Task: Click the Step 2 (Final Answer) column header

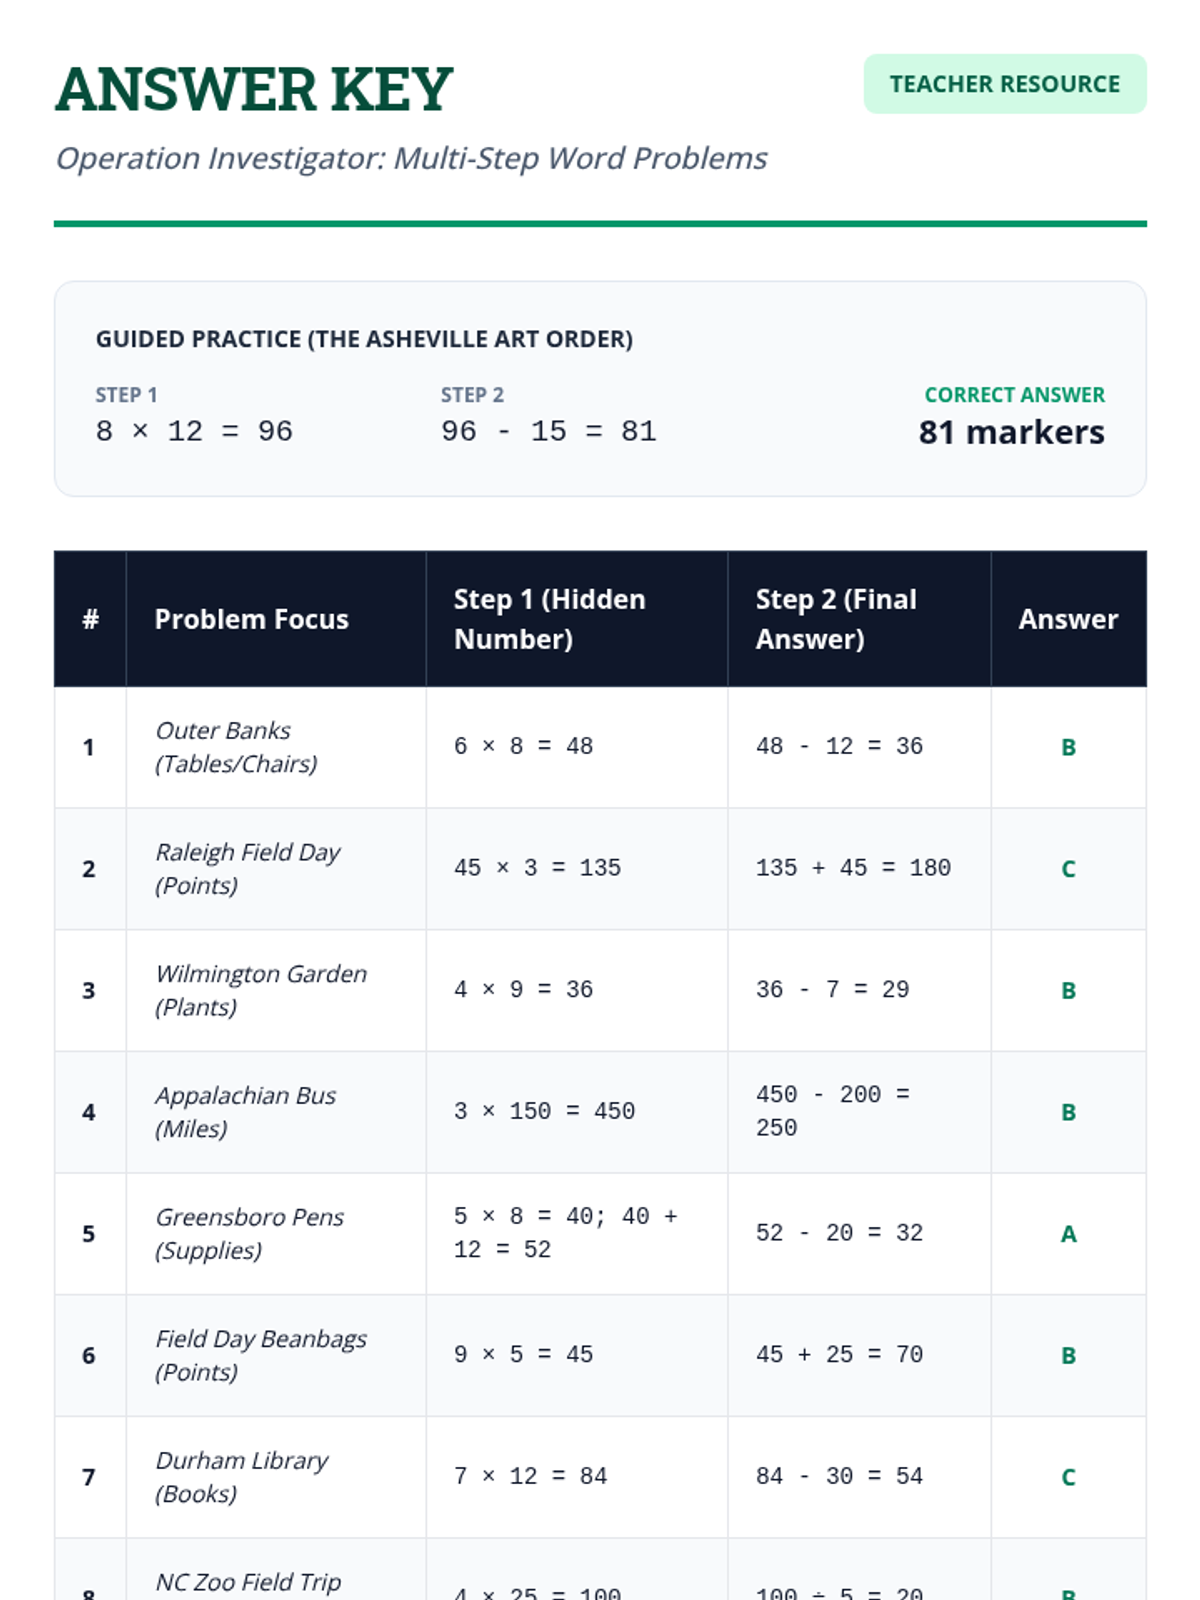Action: coord(836,619)
